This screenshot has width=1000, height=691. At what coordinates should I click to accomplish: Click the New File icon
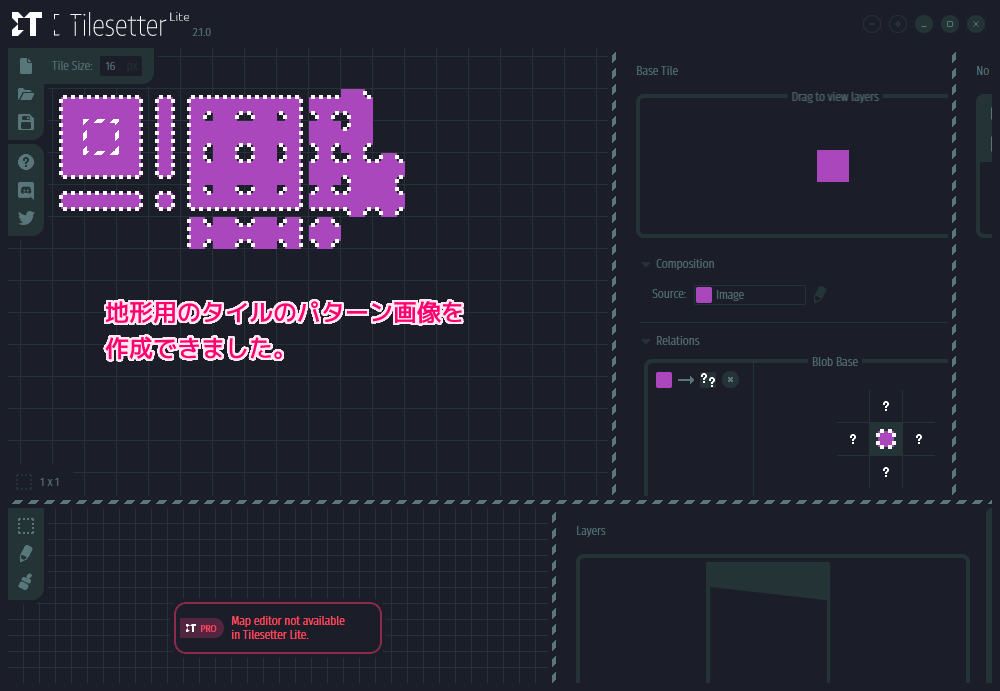(26, 66)
